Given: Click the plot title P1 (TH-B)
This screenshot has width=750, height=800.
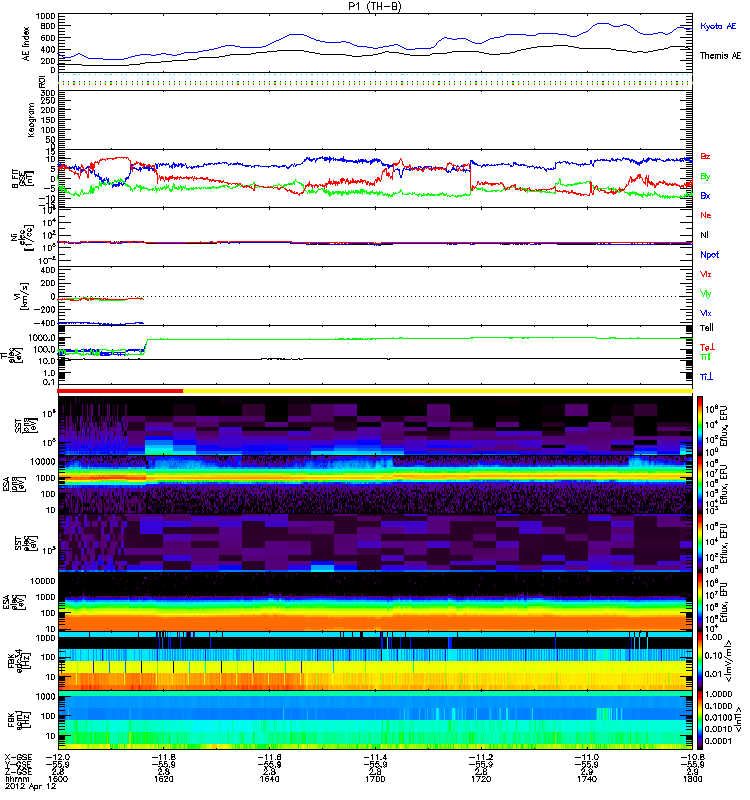Looking at the screenshot, I should [375, 6].
